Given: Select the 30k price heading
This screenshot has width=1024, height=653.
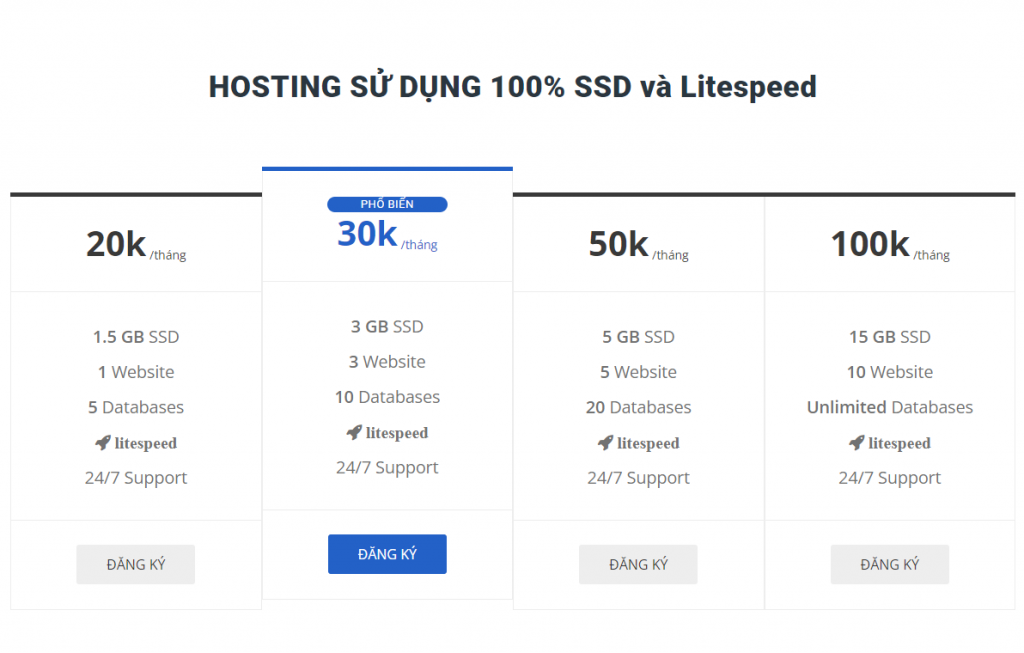Looking at the screenshot, I should pyautogui.click(x=367, y=234).
